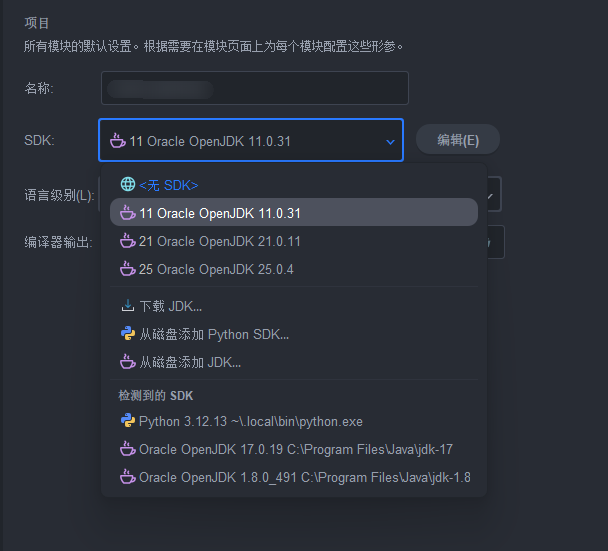Collapse the SDK dropdown via its chevron arrow
The image size is (608, 551).
coord(390,142)
